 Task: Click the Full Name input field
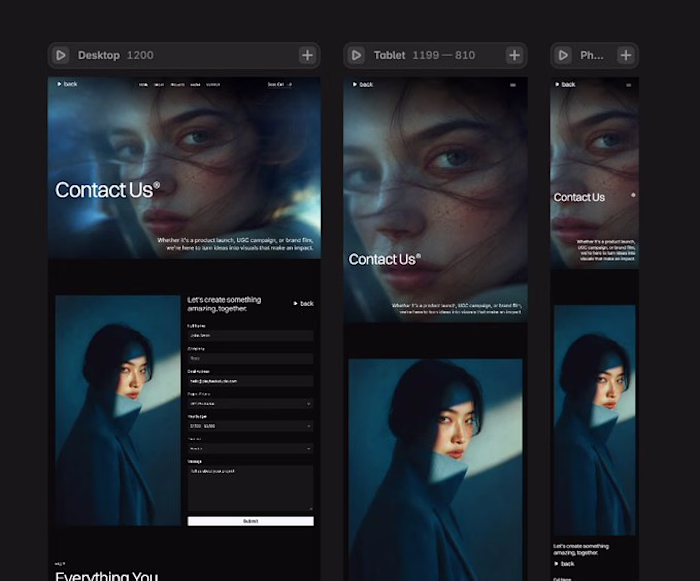pos(250,335)
